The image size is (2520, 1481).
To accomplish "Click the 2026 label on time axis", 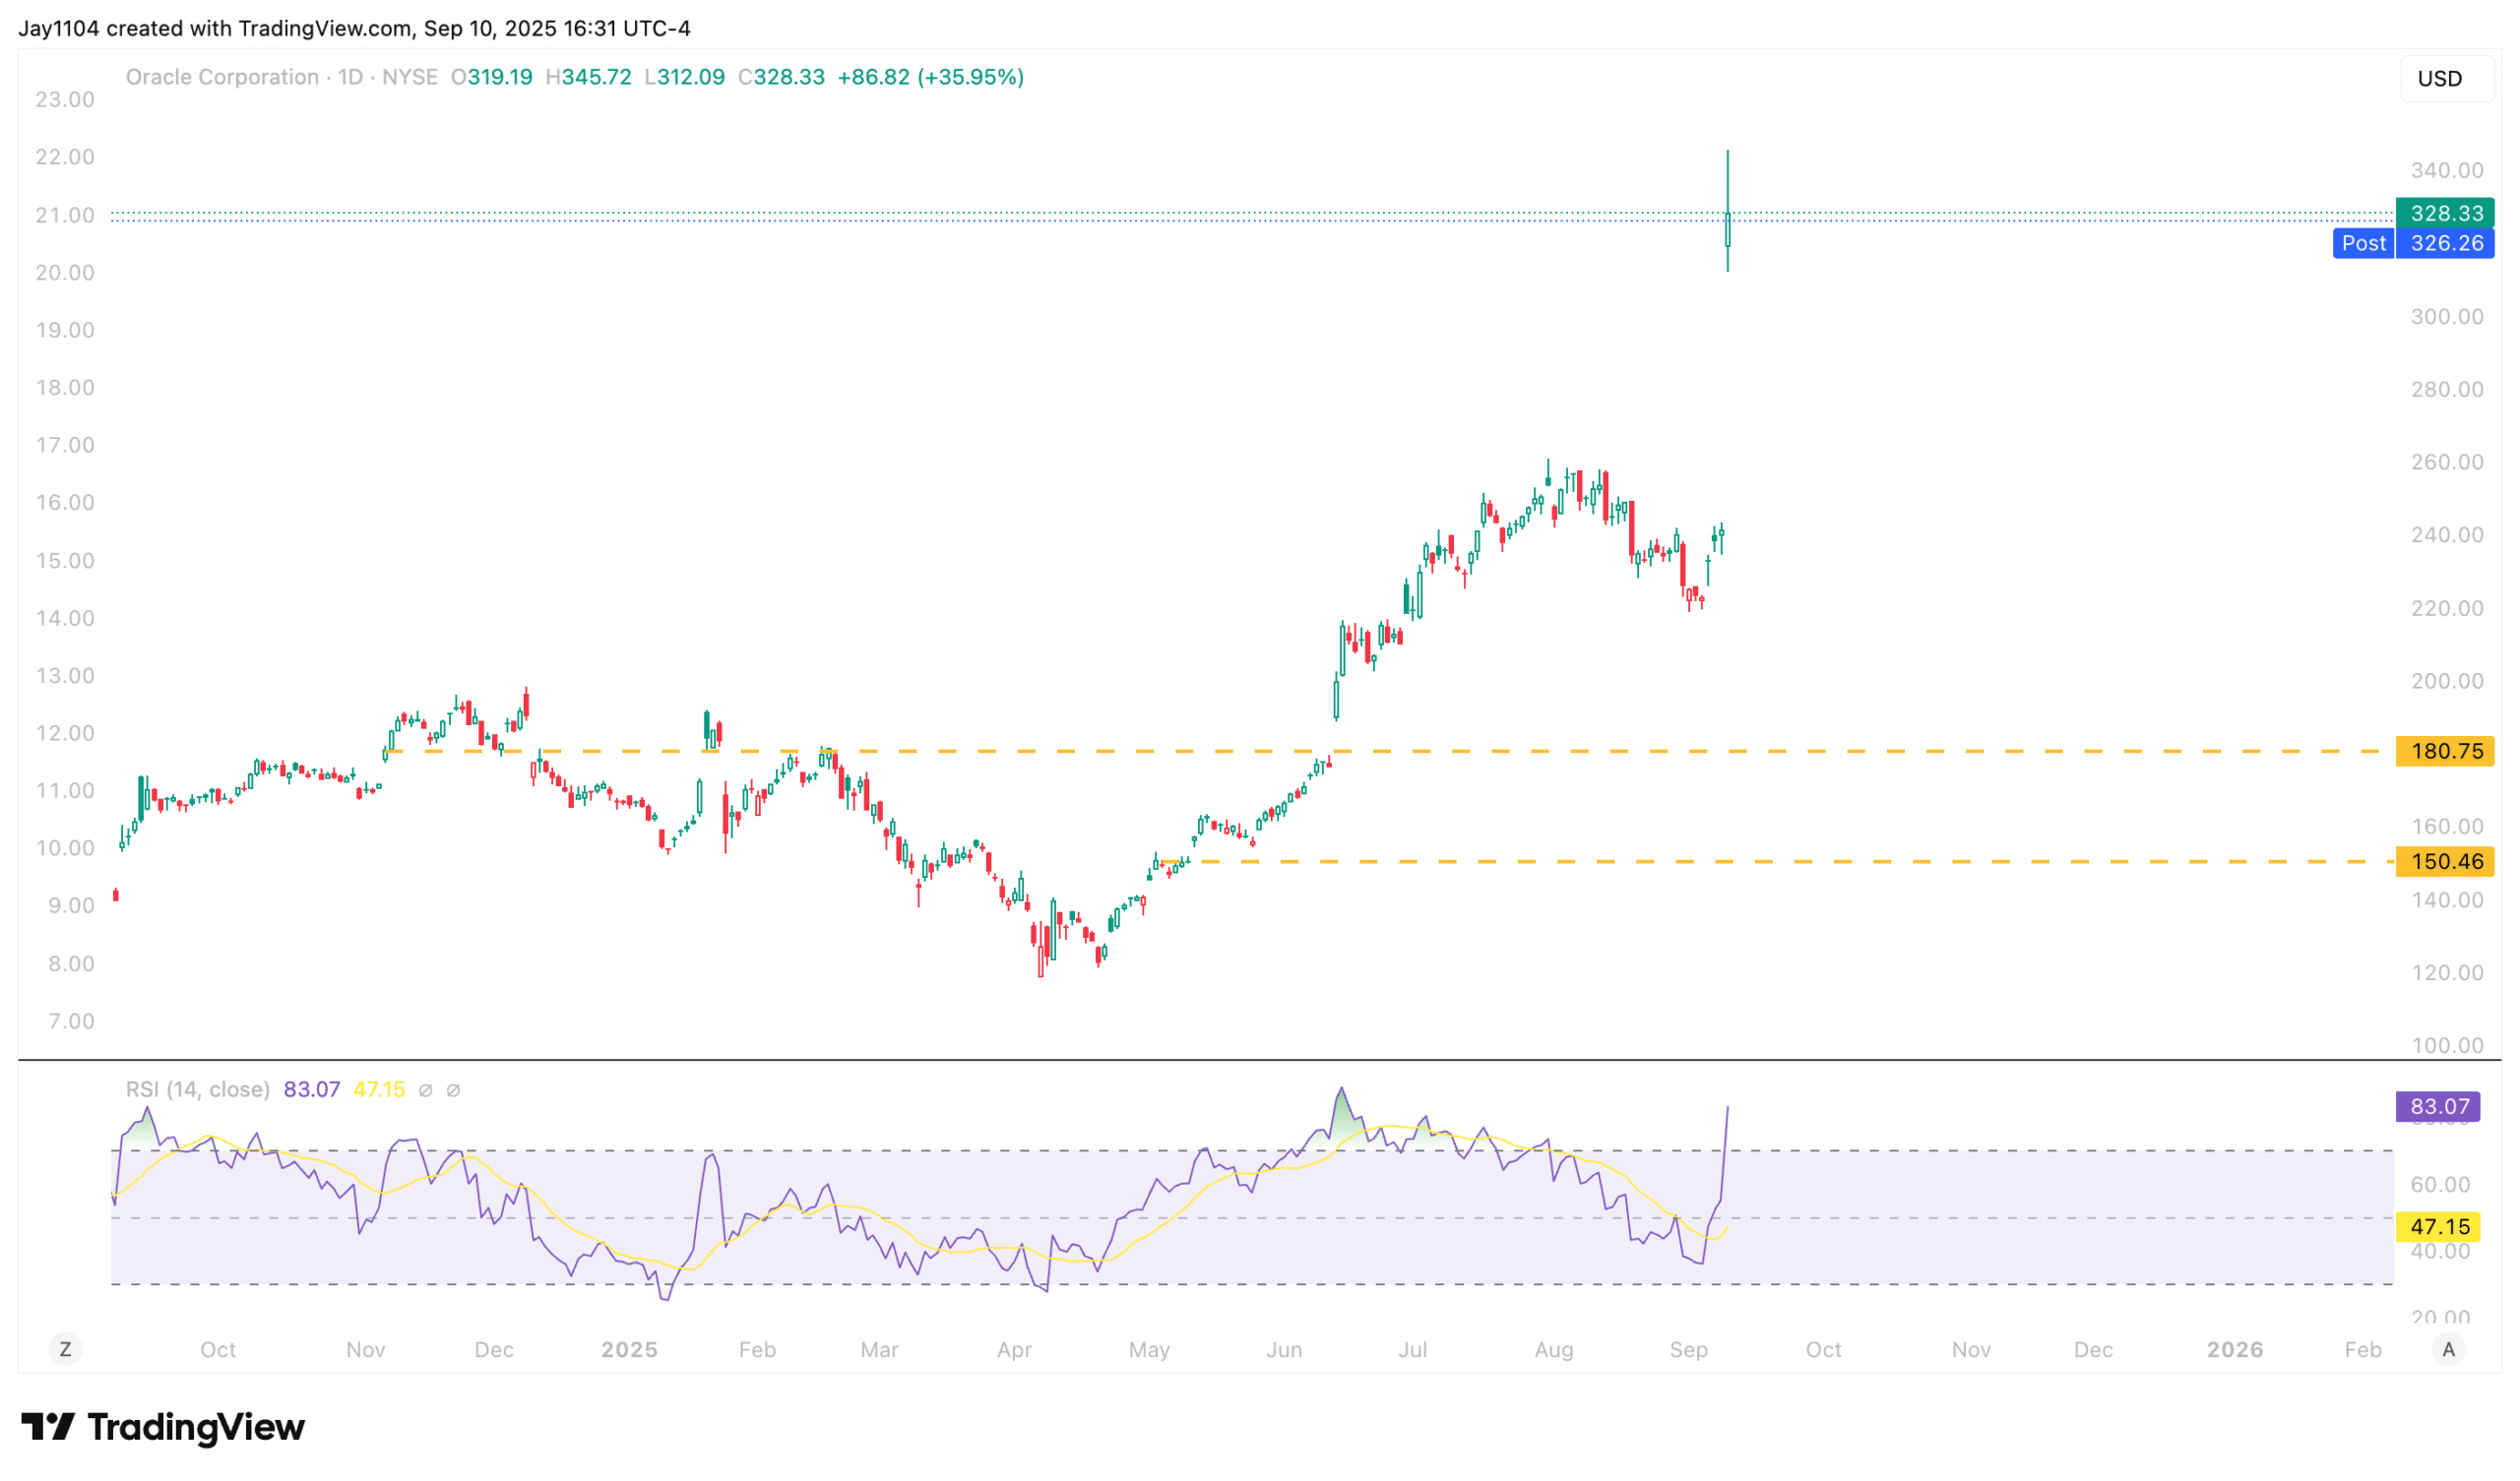I will tap(2235, 1349).
